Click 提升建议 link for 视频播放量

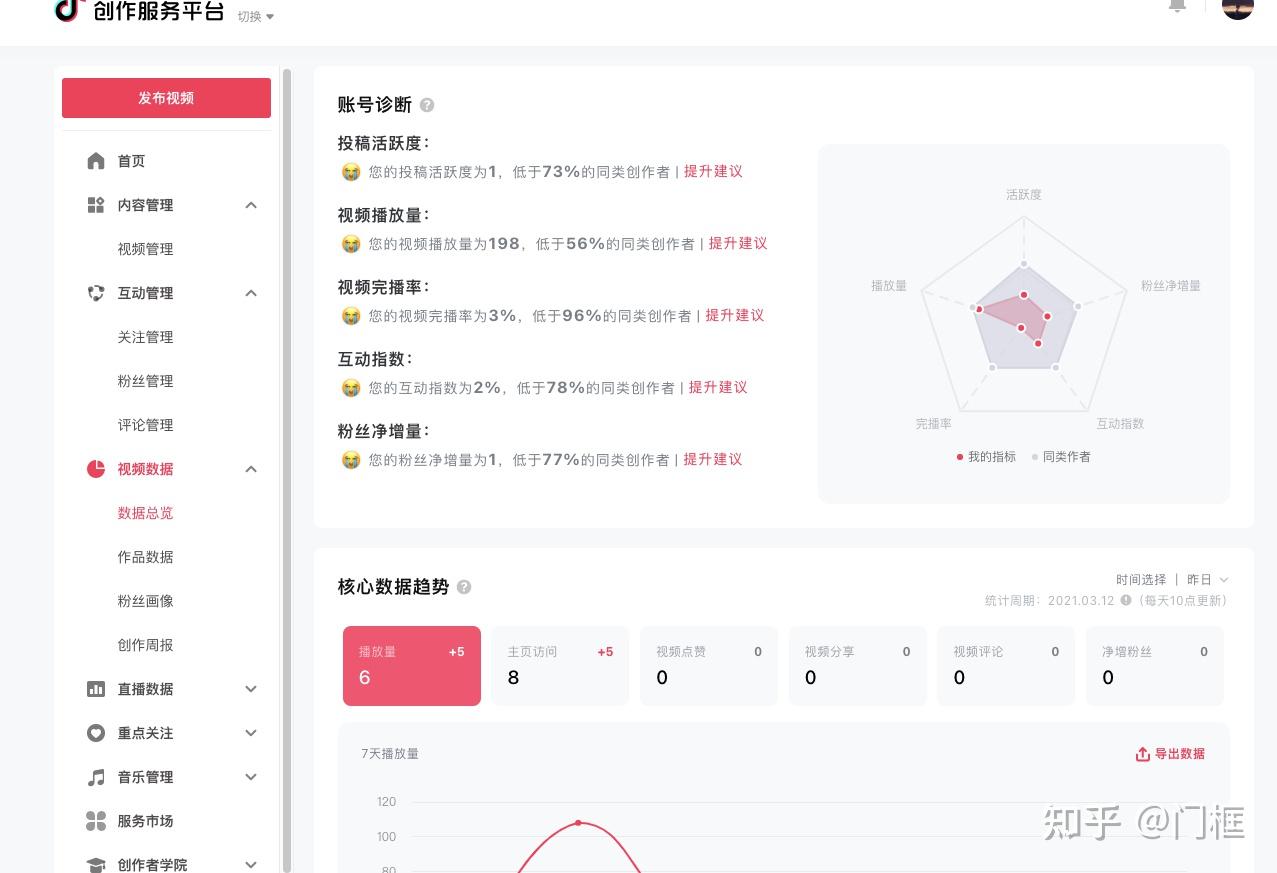point(738,244)
